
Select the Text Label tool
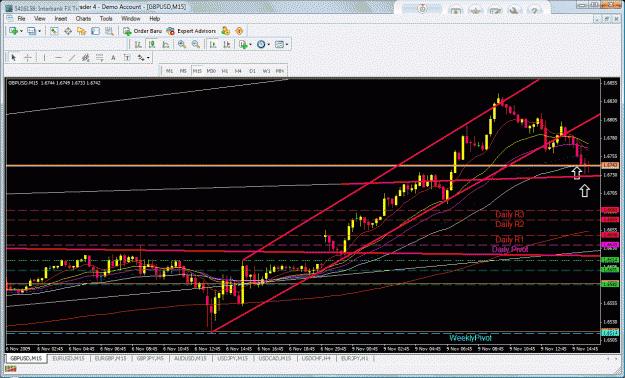coord(127,58)
